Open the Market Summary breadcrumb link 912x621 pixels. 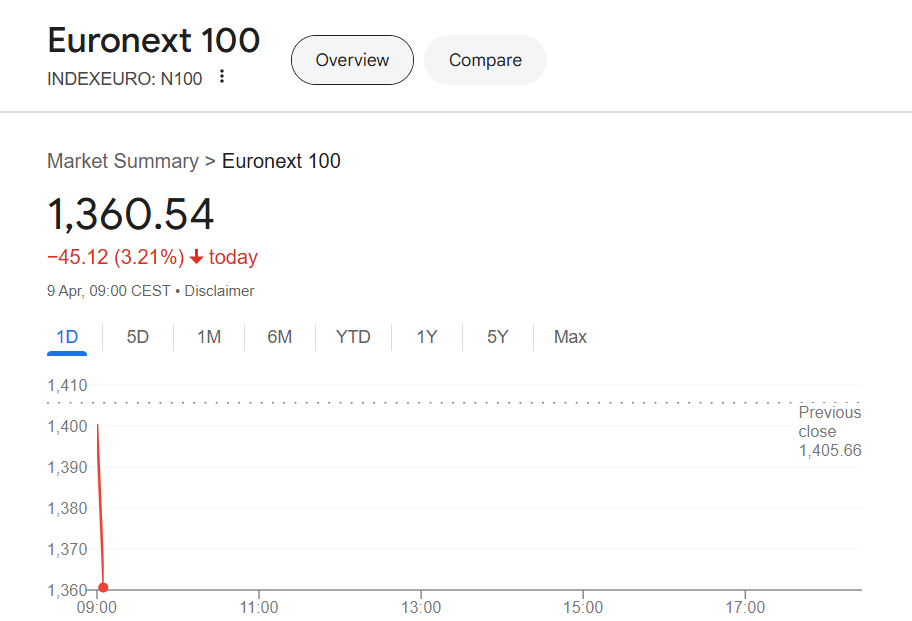(x=123, y=161)
